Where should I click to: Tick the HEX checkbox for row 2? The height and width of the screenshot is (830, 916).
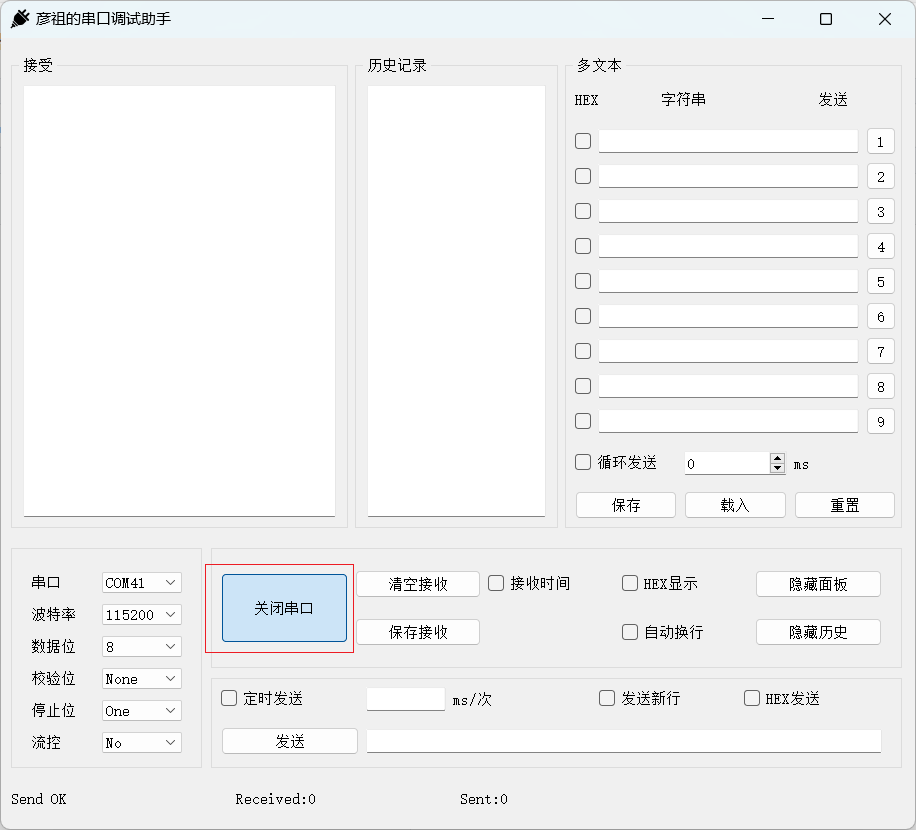pos(583,176)
